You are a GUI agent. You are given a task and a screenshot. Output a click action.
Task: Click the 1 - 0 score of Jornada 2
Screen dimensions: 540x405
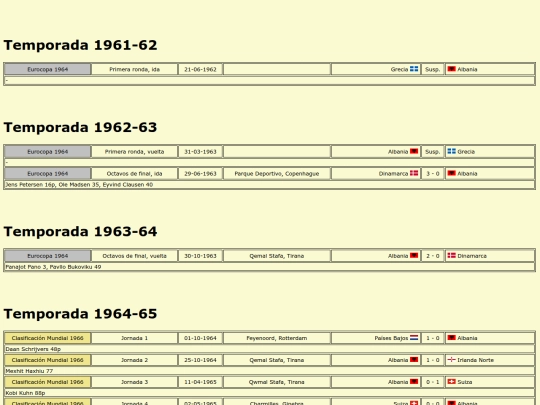pos(433,360)
